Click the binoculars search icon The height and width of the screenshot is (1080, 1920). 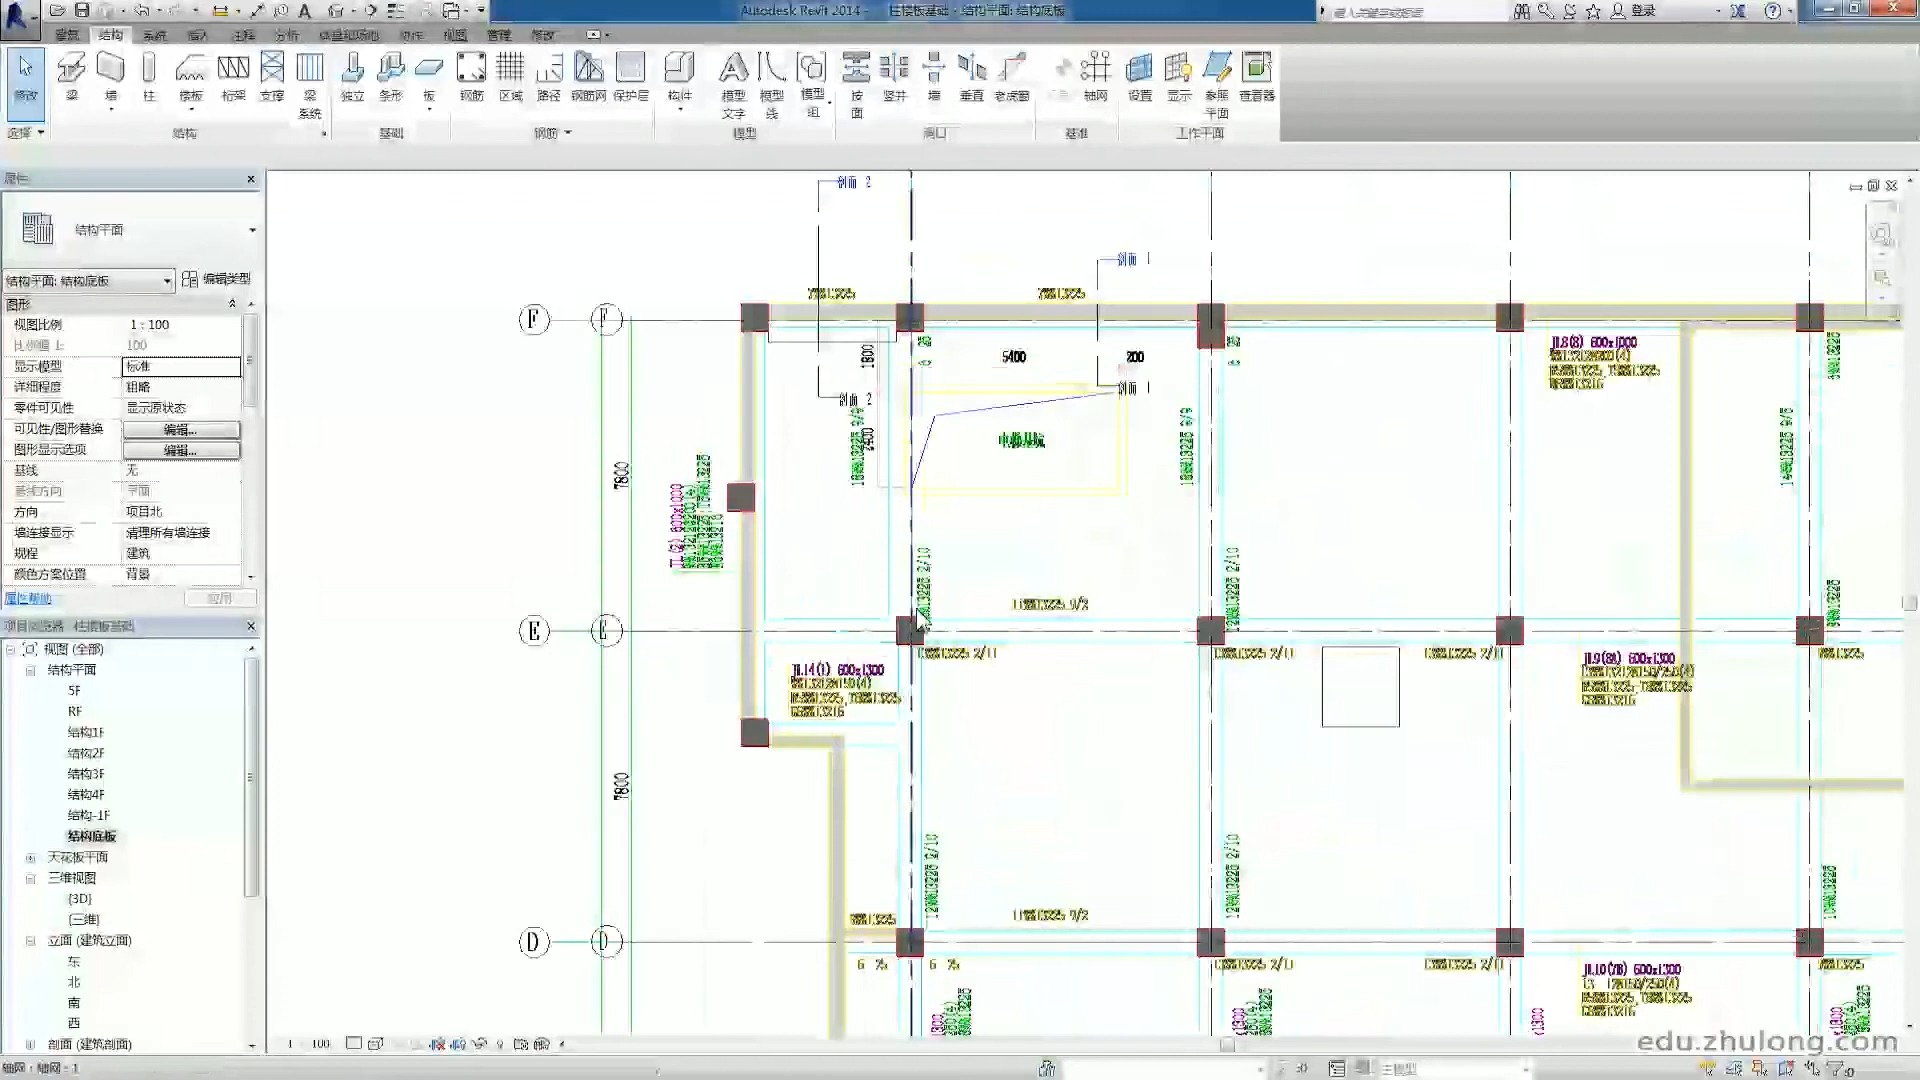pyautogui.click(x=1521, y=11)
